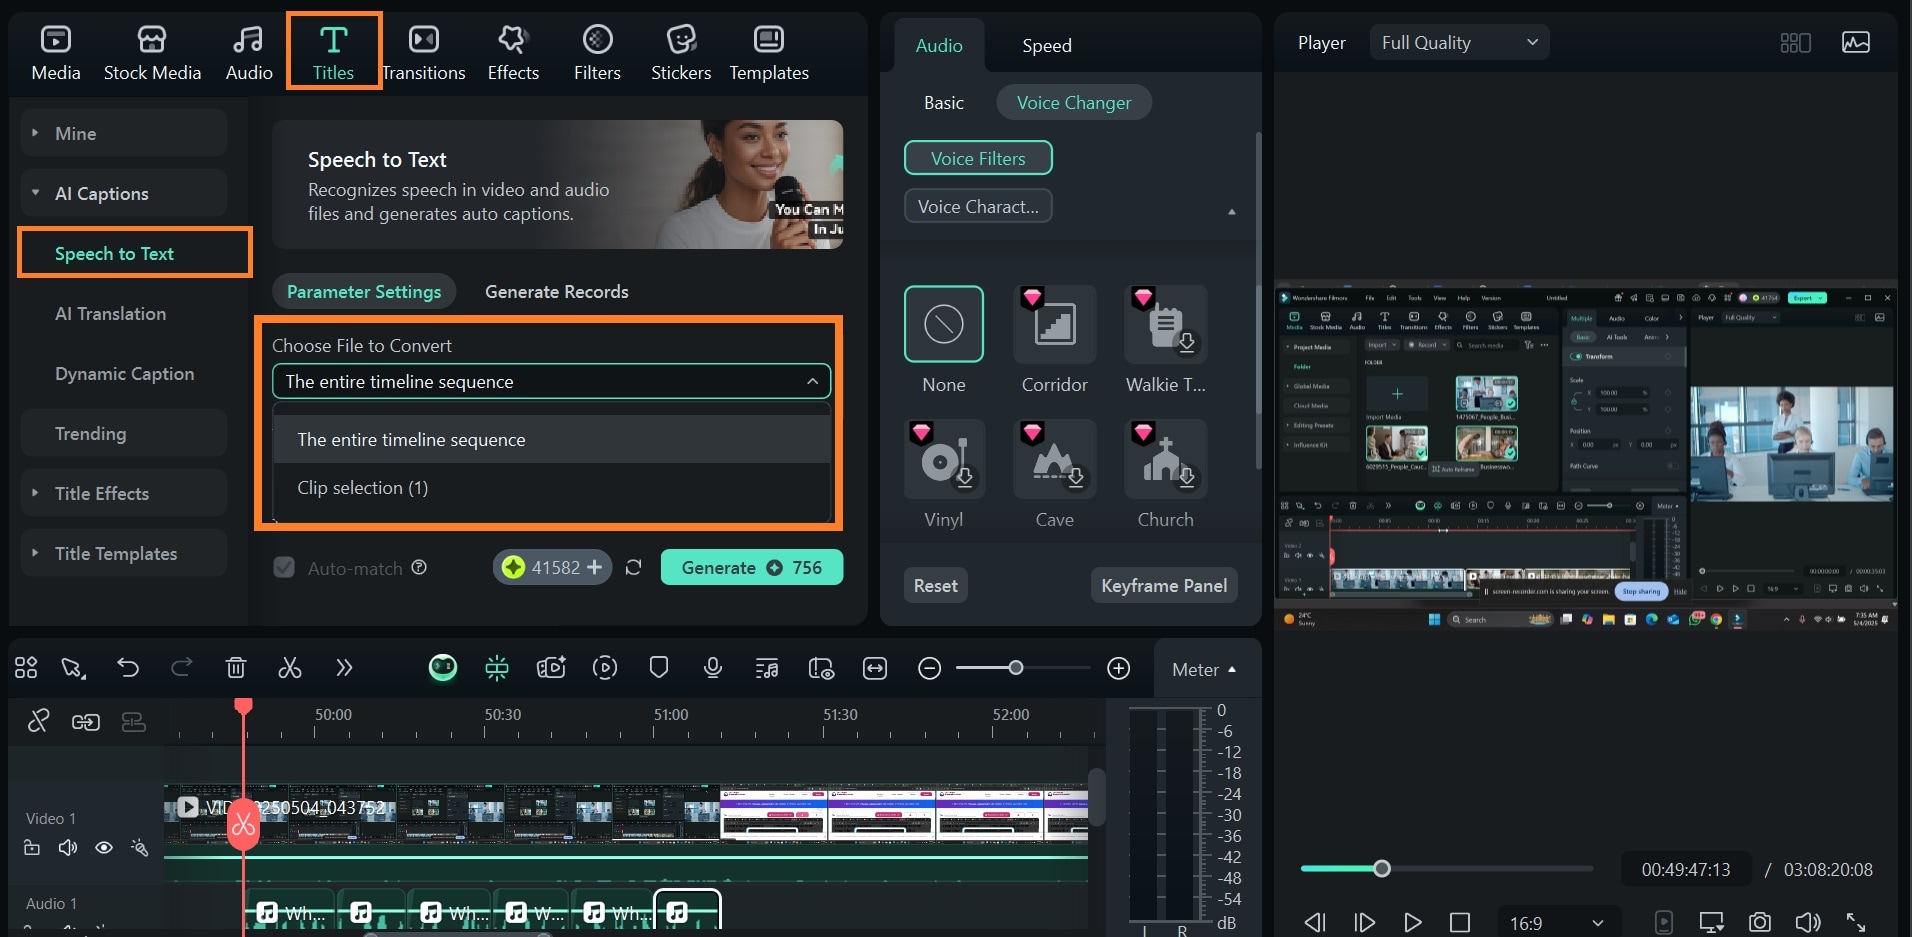This screenshot has height=937, width=1912.
Task: Open the Effects tab
Action: (513, 53)
